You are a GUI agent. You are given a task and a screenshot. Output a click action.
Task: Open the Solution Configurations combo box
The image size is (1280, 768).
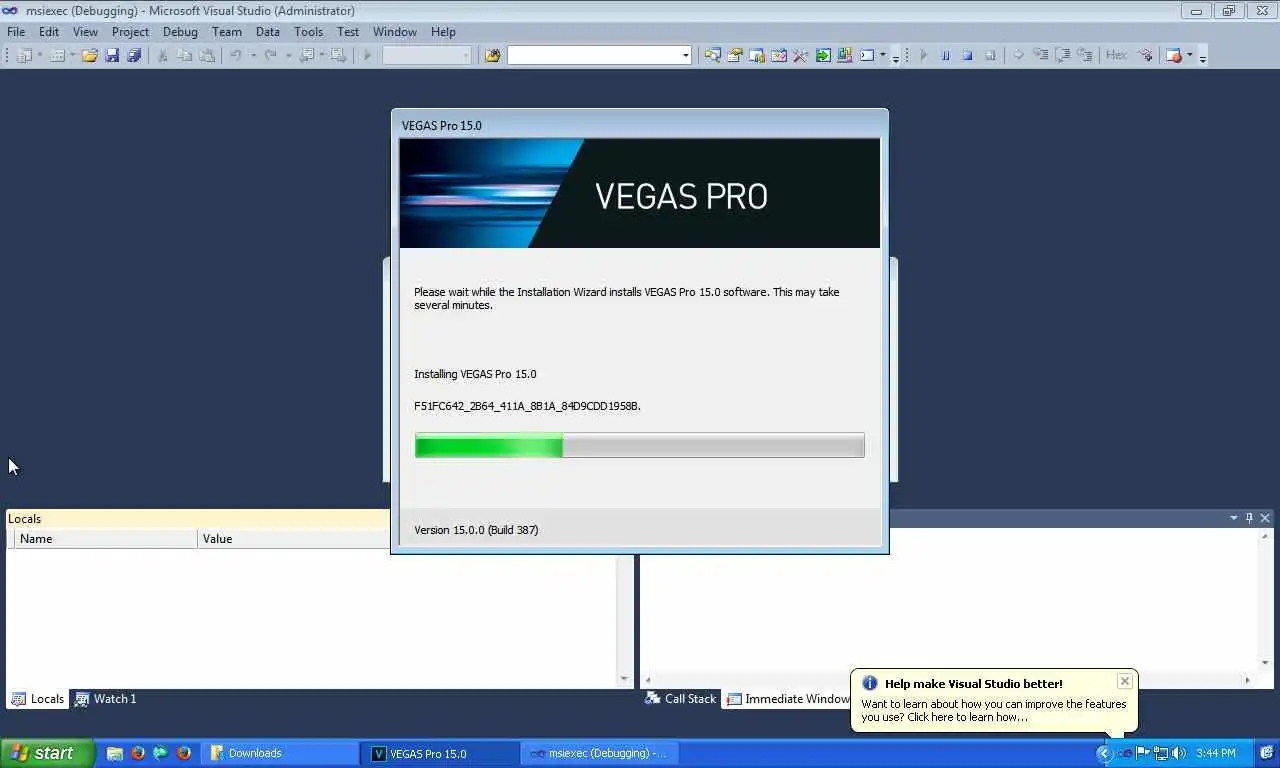pyautogui.click(x=426, y=55)
